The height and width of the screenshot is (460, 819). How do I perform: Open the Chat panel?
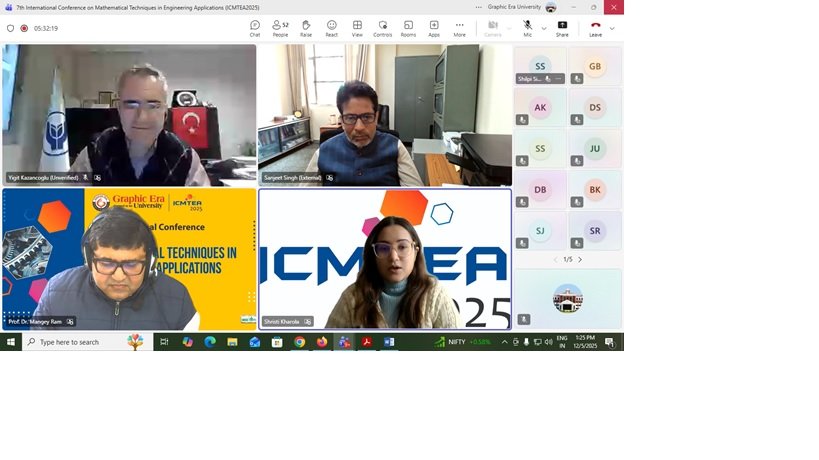tap(255, 28)
